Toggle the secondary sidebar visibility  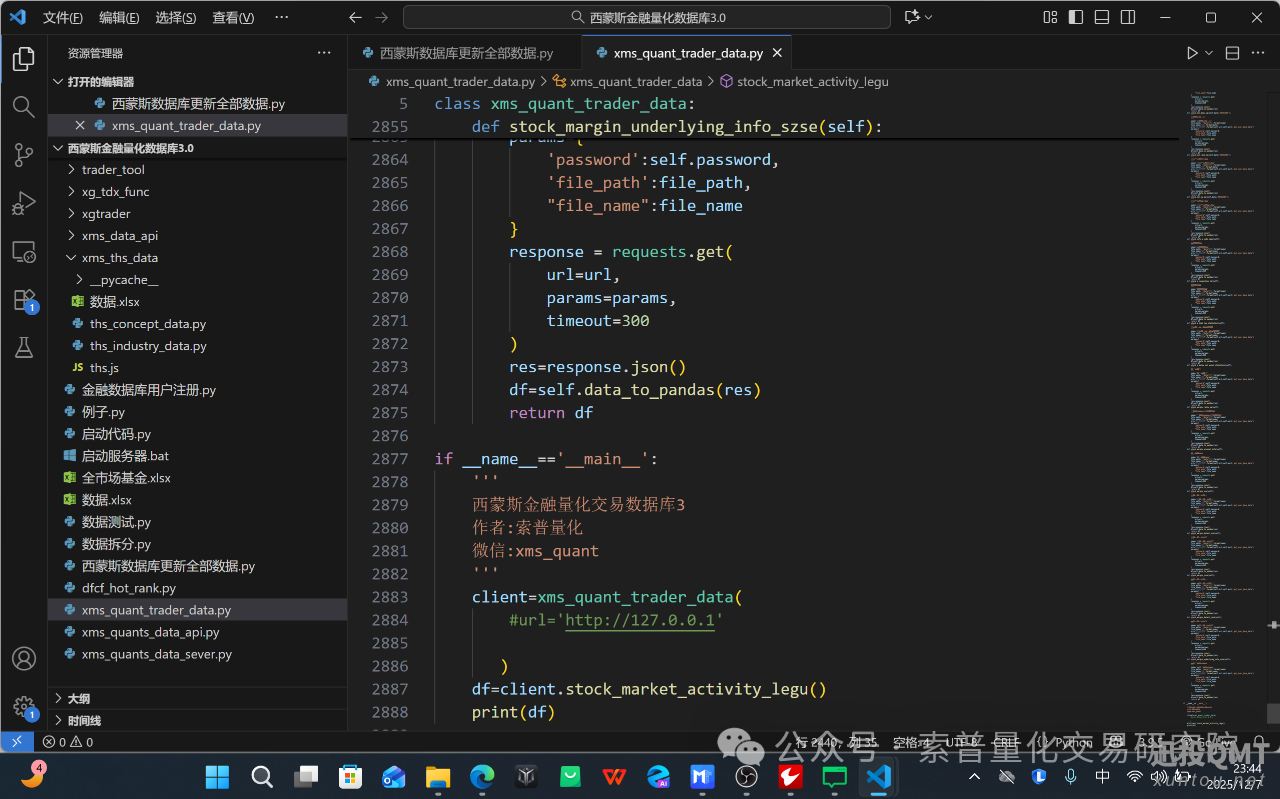pos(1128,17)
